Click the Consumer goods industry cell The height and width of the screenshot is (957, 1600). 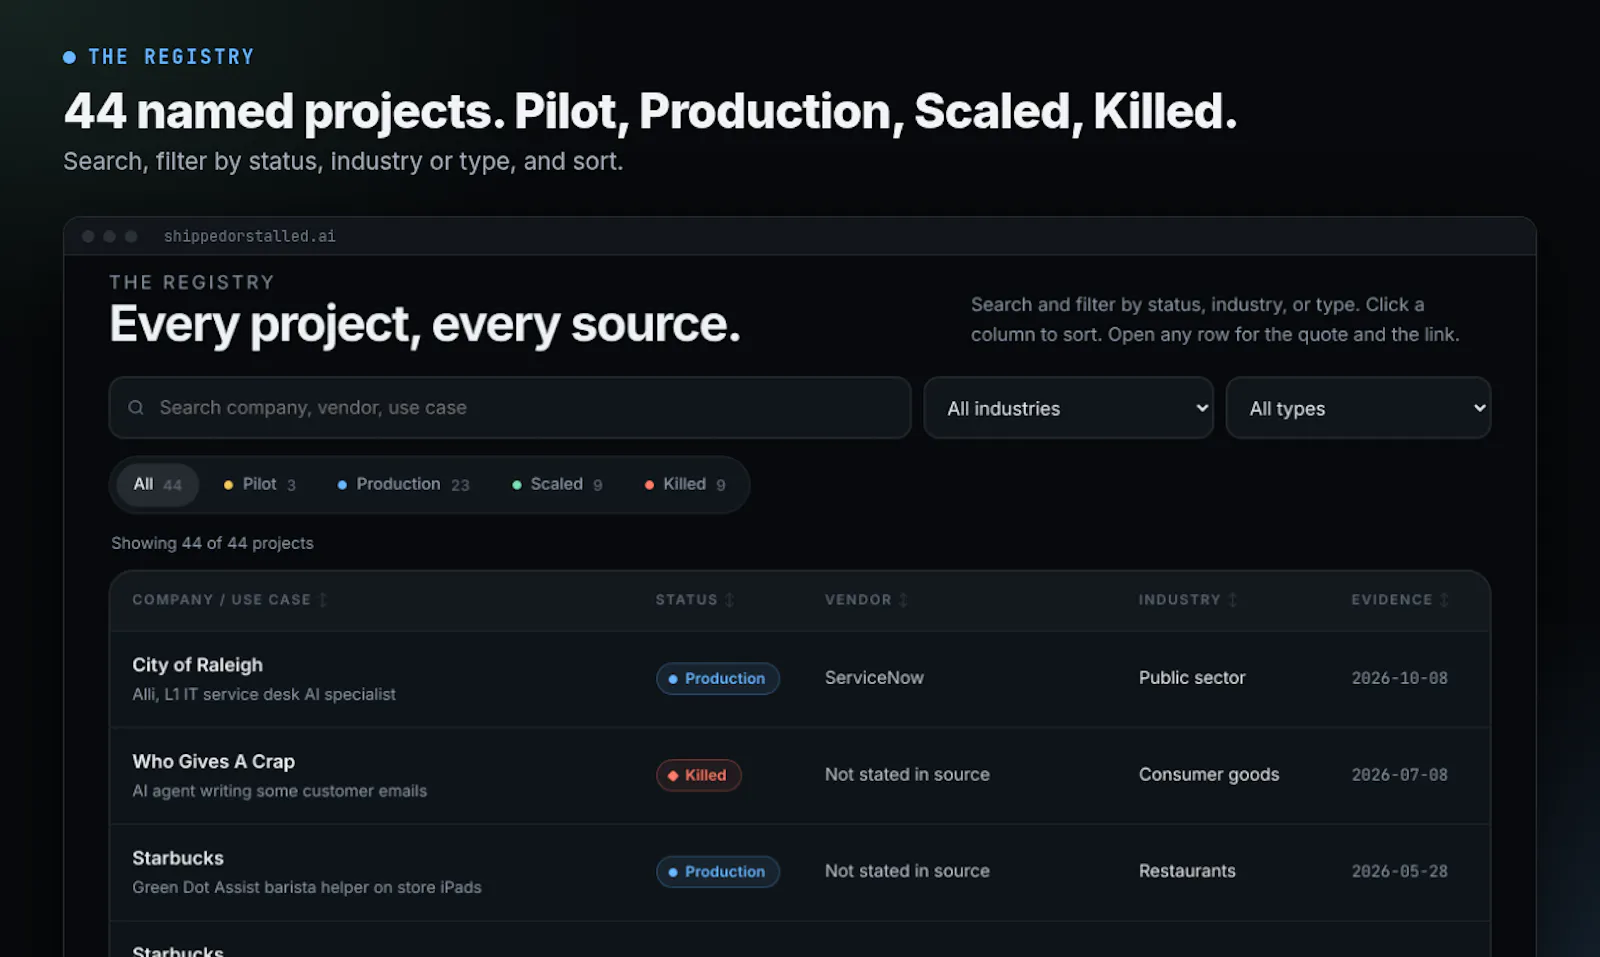coord(1209,775)
